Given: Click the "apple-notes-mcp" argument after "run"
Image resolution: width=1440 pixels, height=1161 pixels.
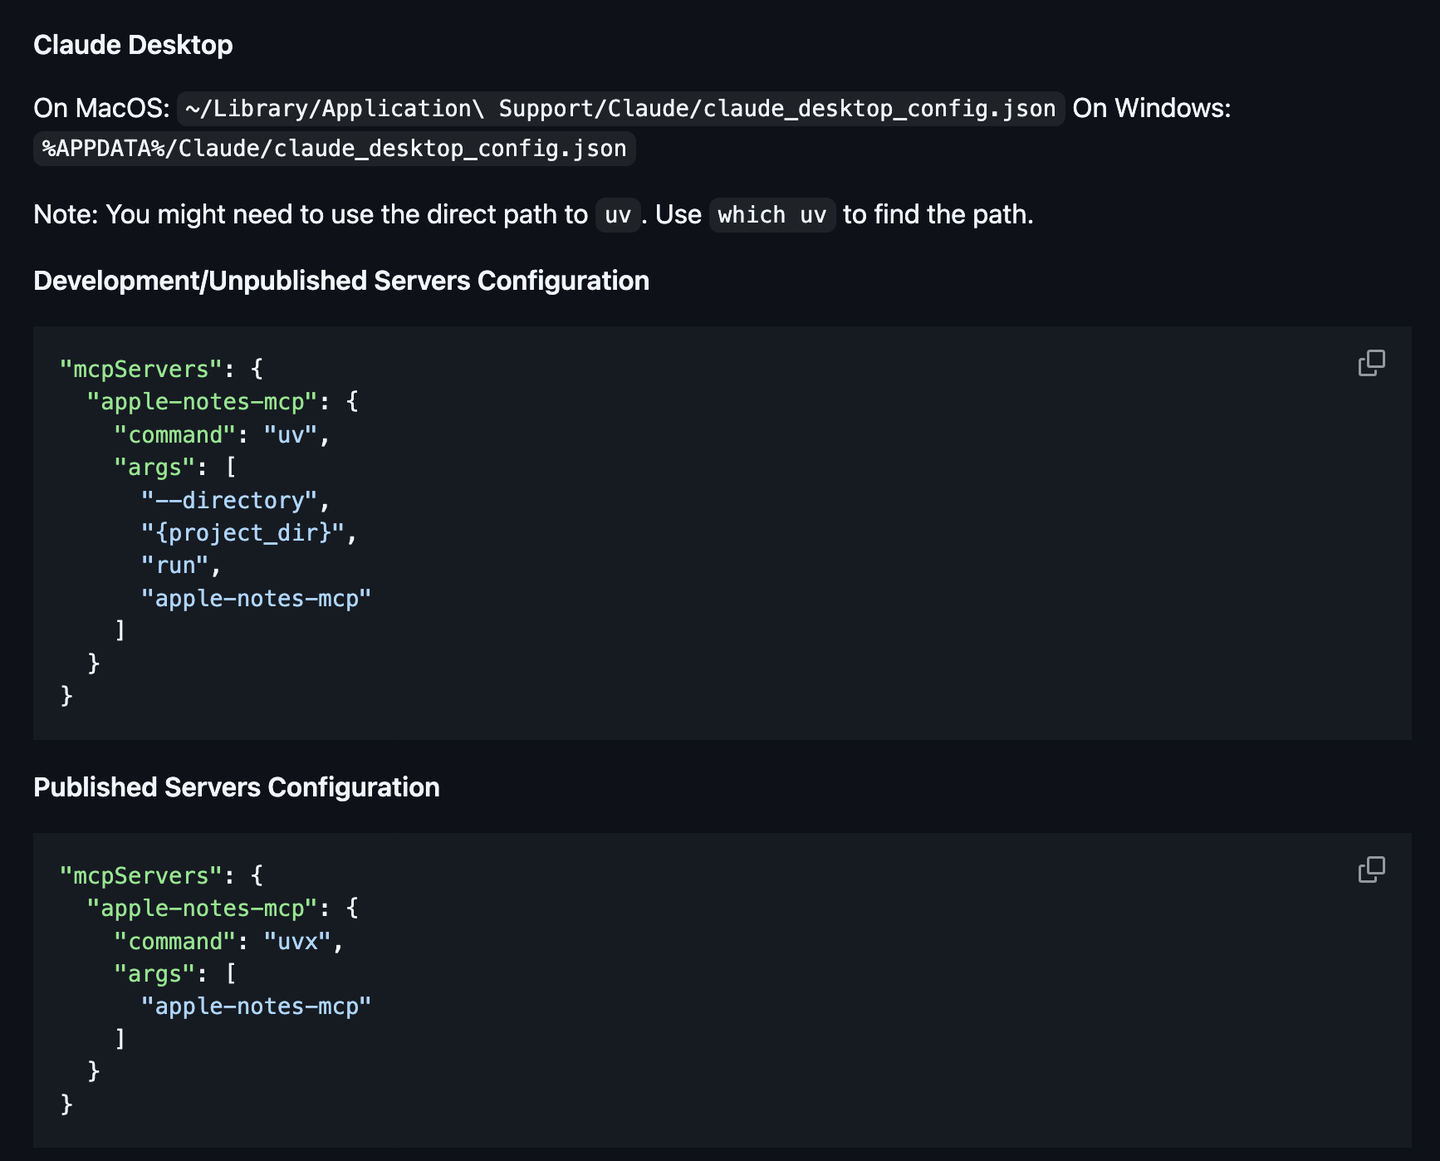Looking at the screenshot, I should point(256,599).
